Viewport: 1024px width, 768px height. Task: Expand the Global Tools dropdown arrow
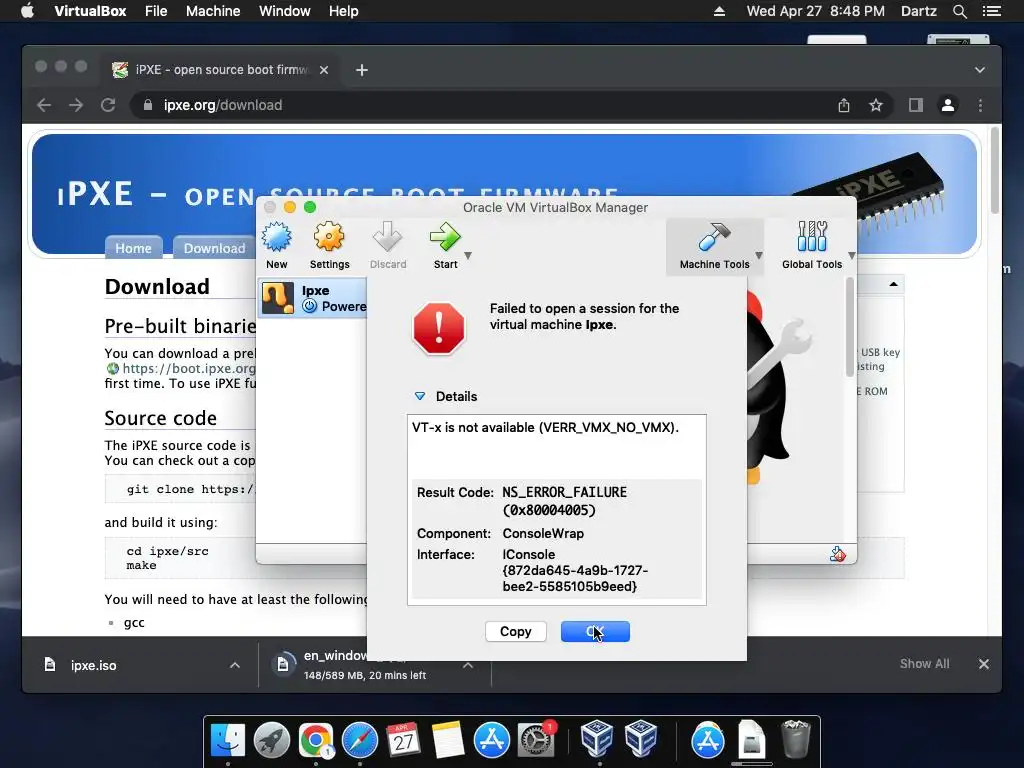point(852,256)
